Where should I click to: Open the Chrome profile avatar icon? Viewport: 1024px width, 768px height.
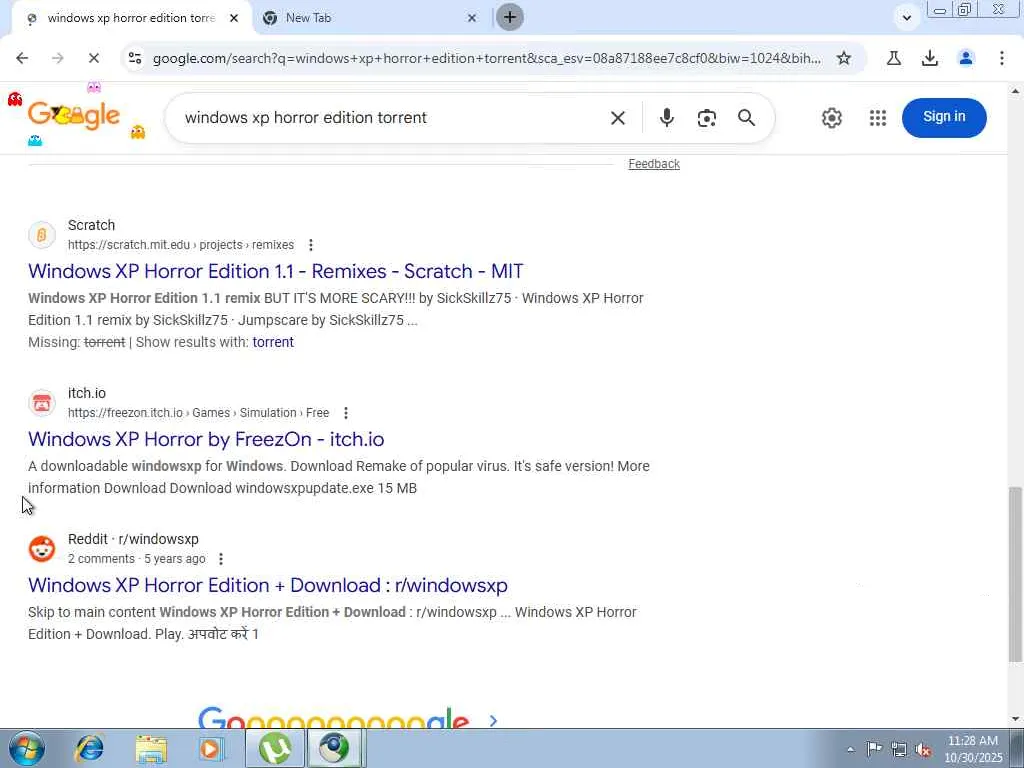pyautogui.click(x=966, y=58)
